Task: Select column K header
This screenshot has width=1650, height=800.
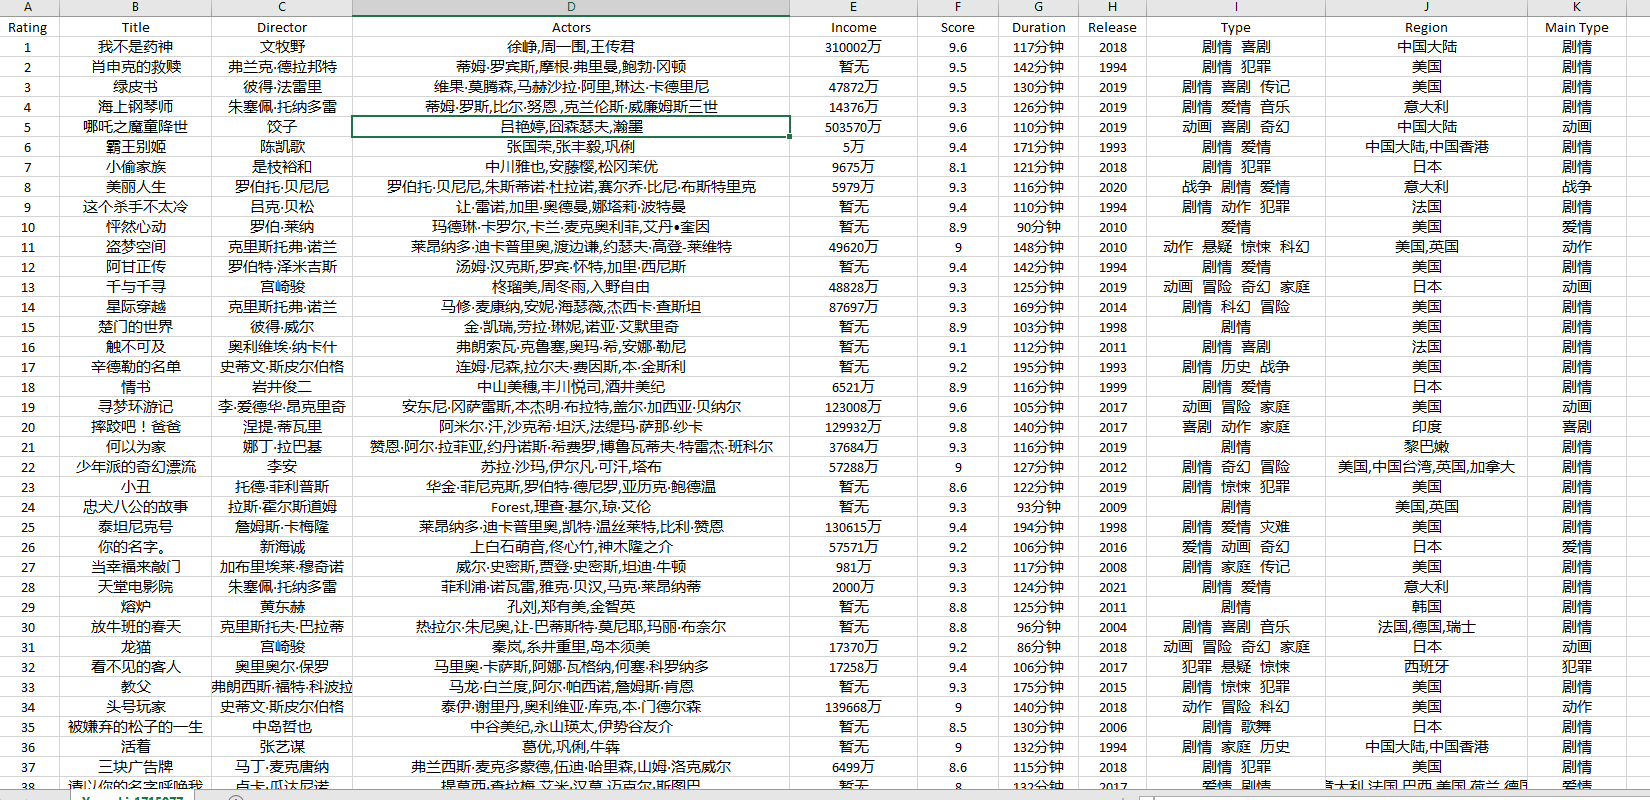Action: [x=1577, y=7]
